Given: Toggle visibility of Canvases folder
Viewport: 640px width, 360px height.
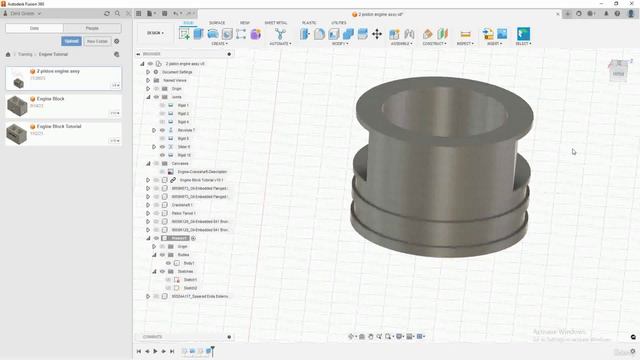Looking at the screenshot, I should pyautogui.click(x=156, y=164).
